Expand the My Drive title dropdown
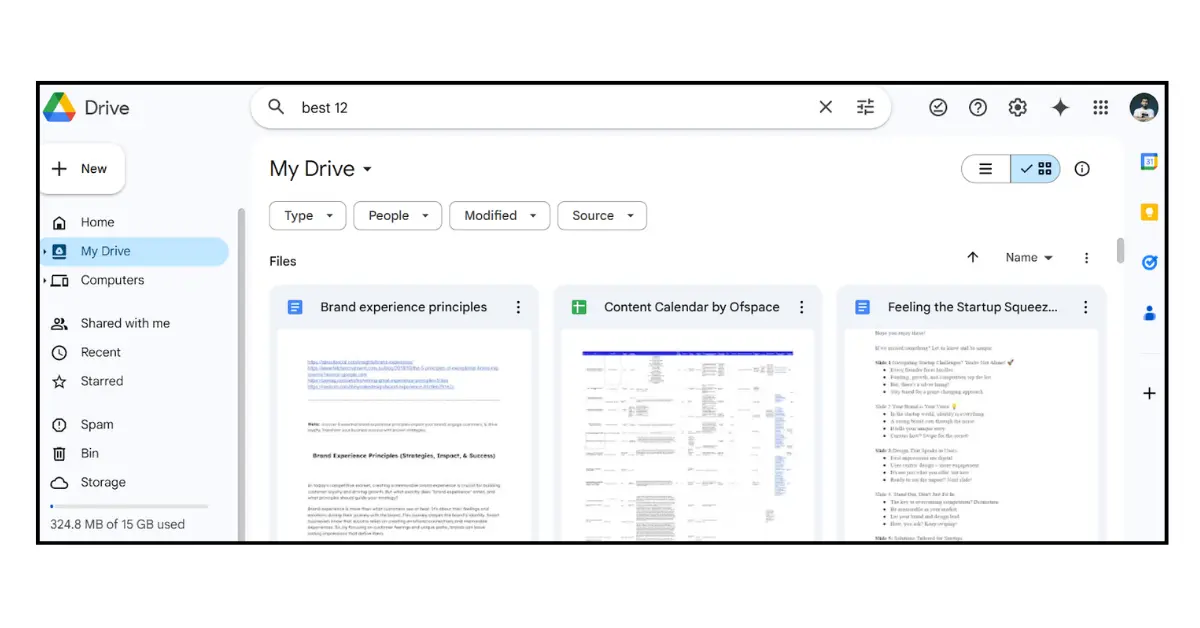 pyautogui.click(x=367, y=169)
